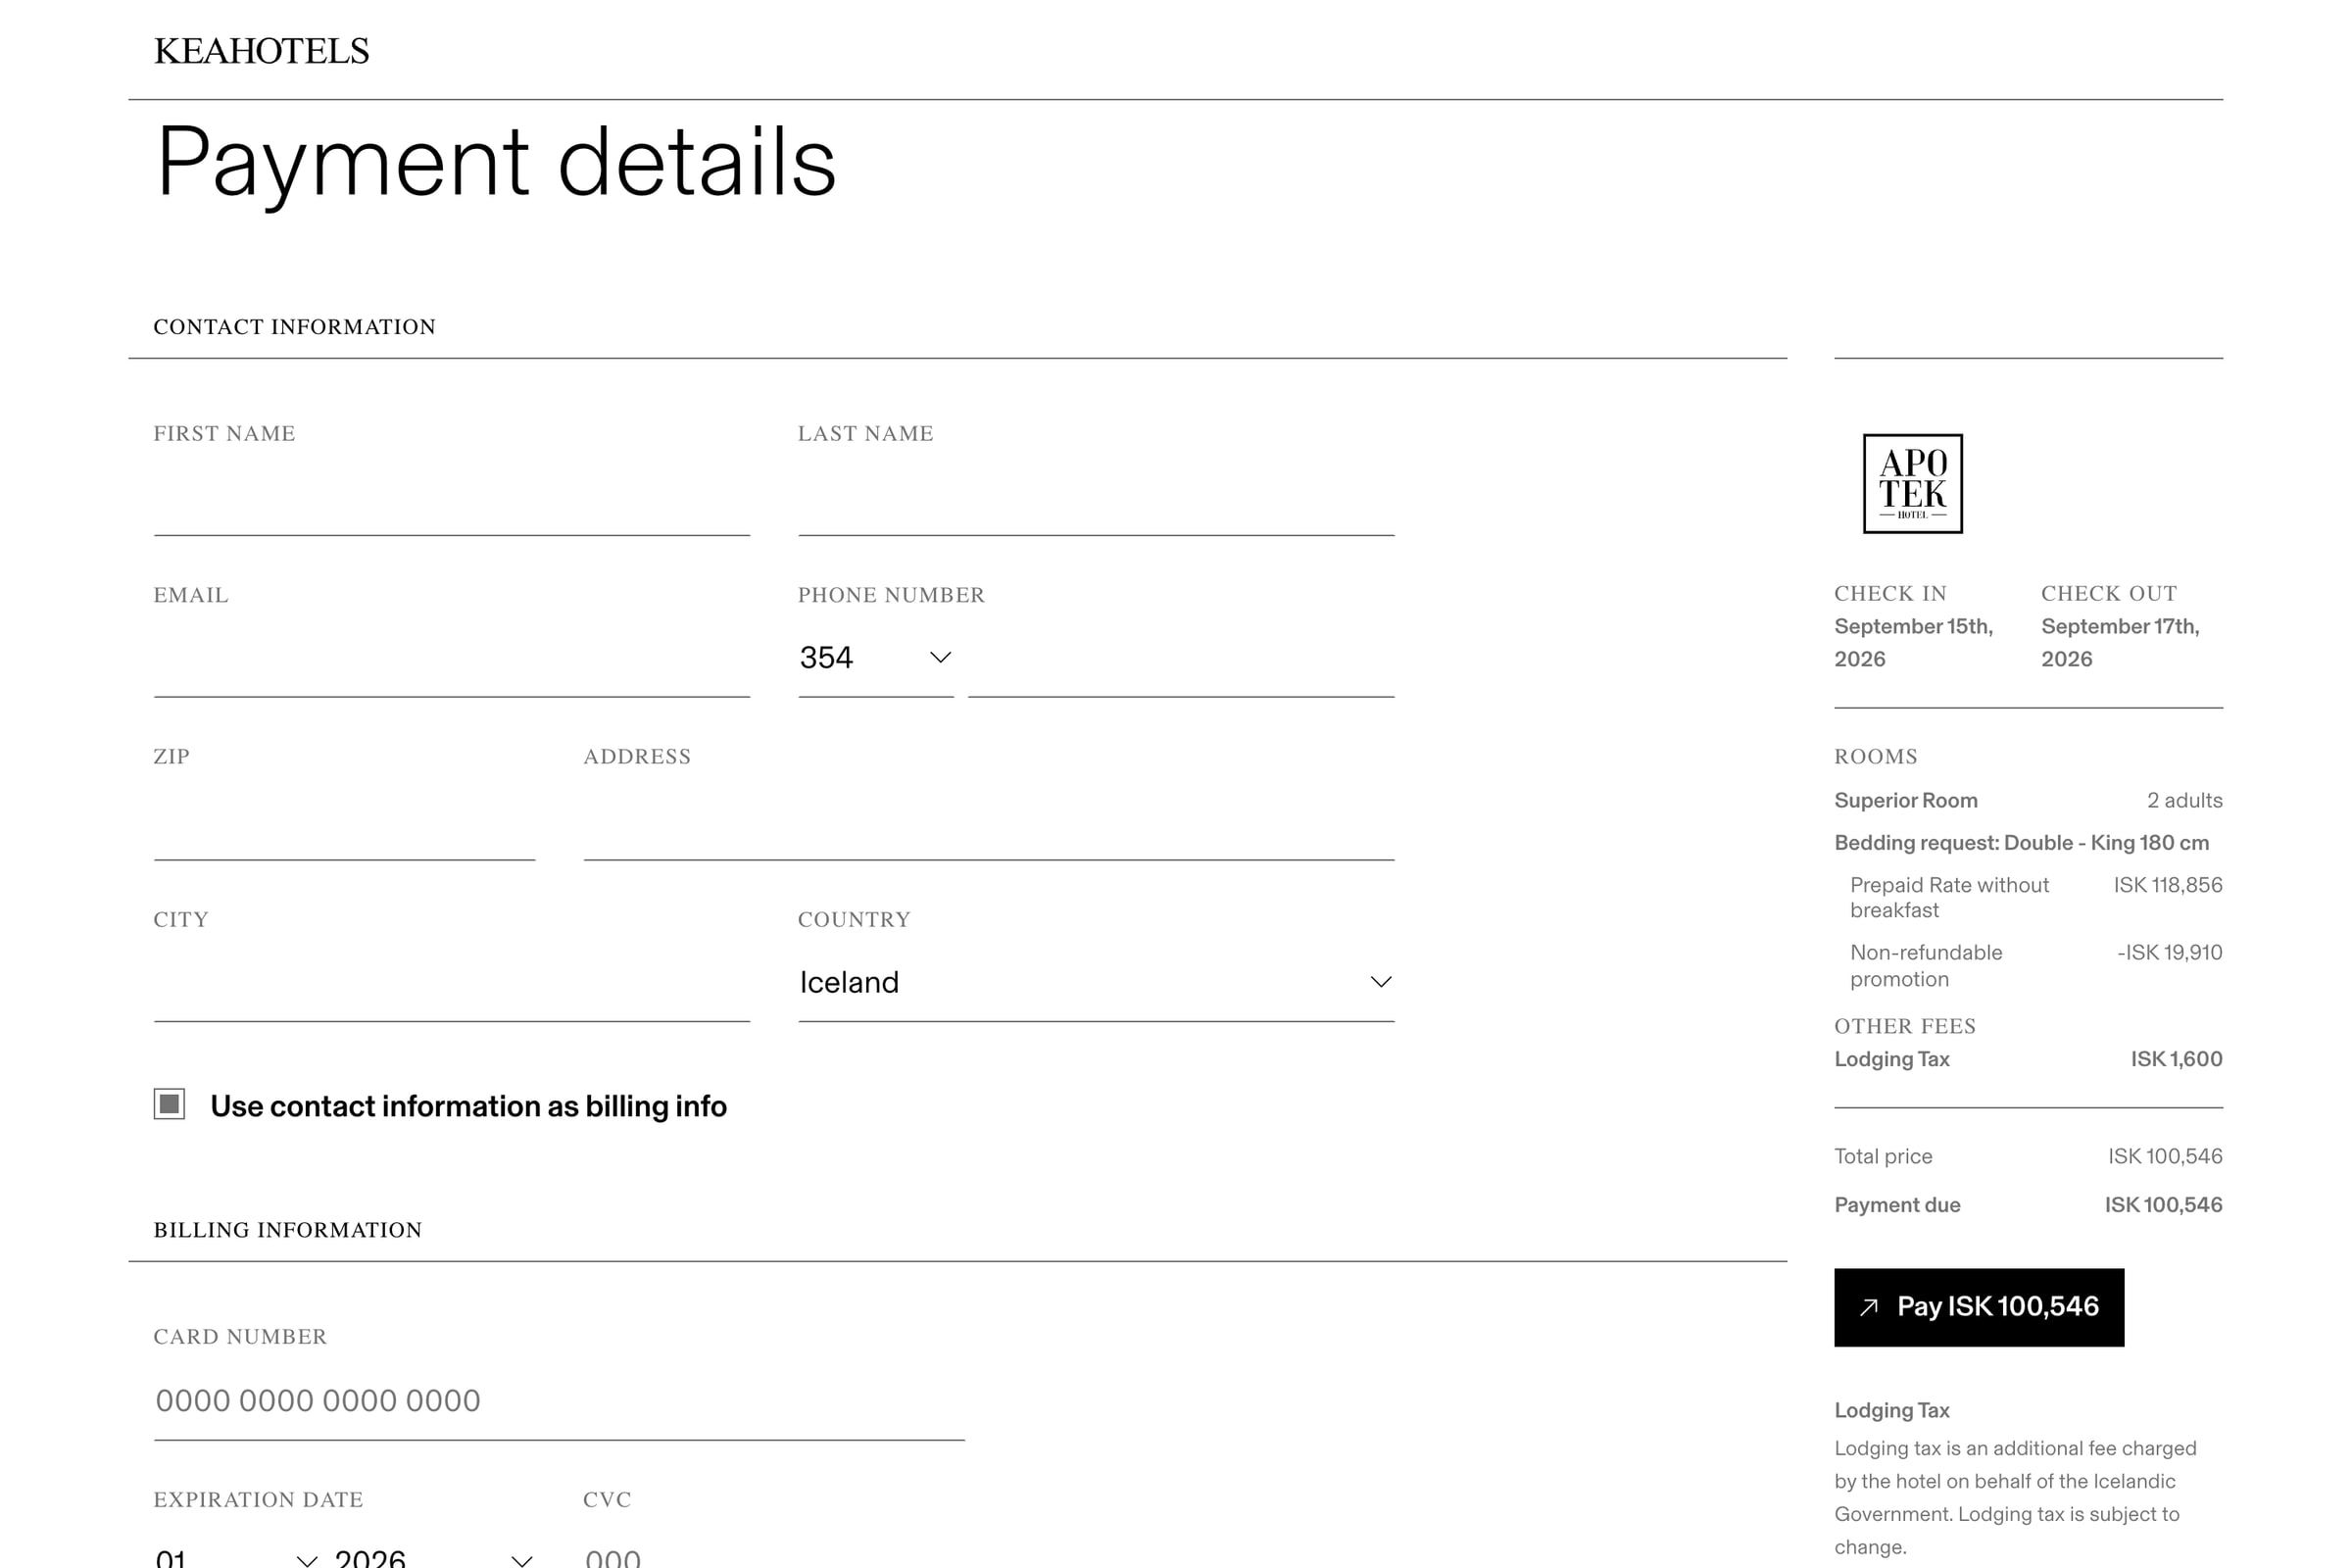
Task: Click the Total price ISK 100,546 value
Action: point(2165,1156)
